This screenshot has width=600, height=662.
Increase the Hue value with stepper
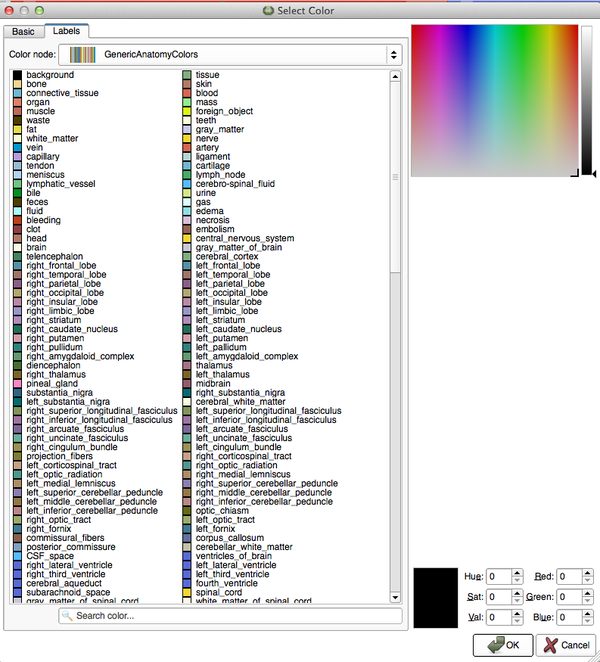point(516,573)
